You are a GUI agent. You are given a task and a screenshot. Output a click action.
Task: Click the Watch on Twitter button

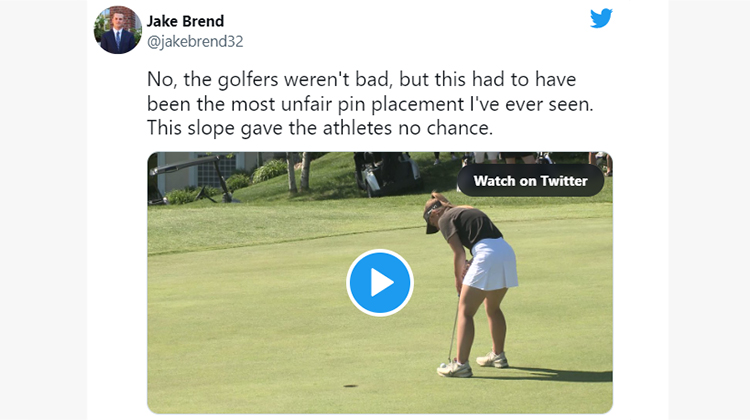pos(530,181)
